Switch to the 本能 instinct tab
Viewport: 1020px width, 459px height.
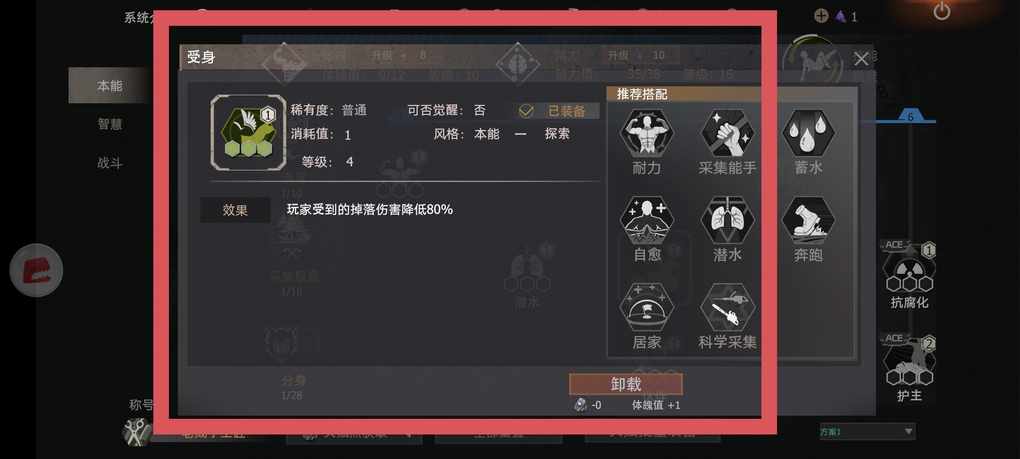click(x=109, y=86)
